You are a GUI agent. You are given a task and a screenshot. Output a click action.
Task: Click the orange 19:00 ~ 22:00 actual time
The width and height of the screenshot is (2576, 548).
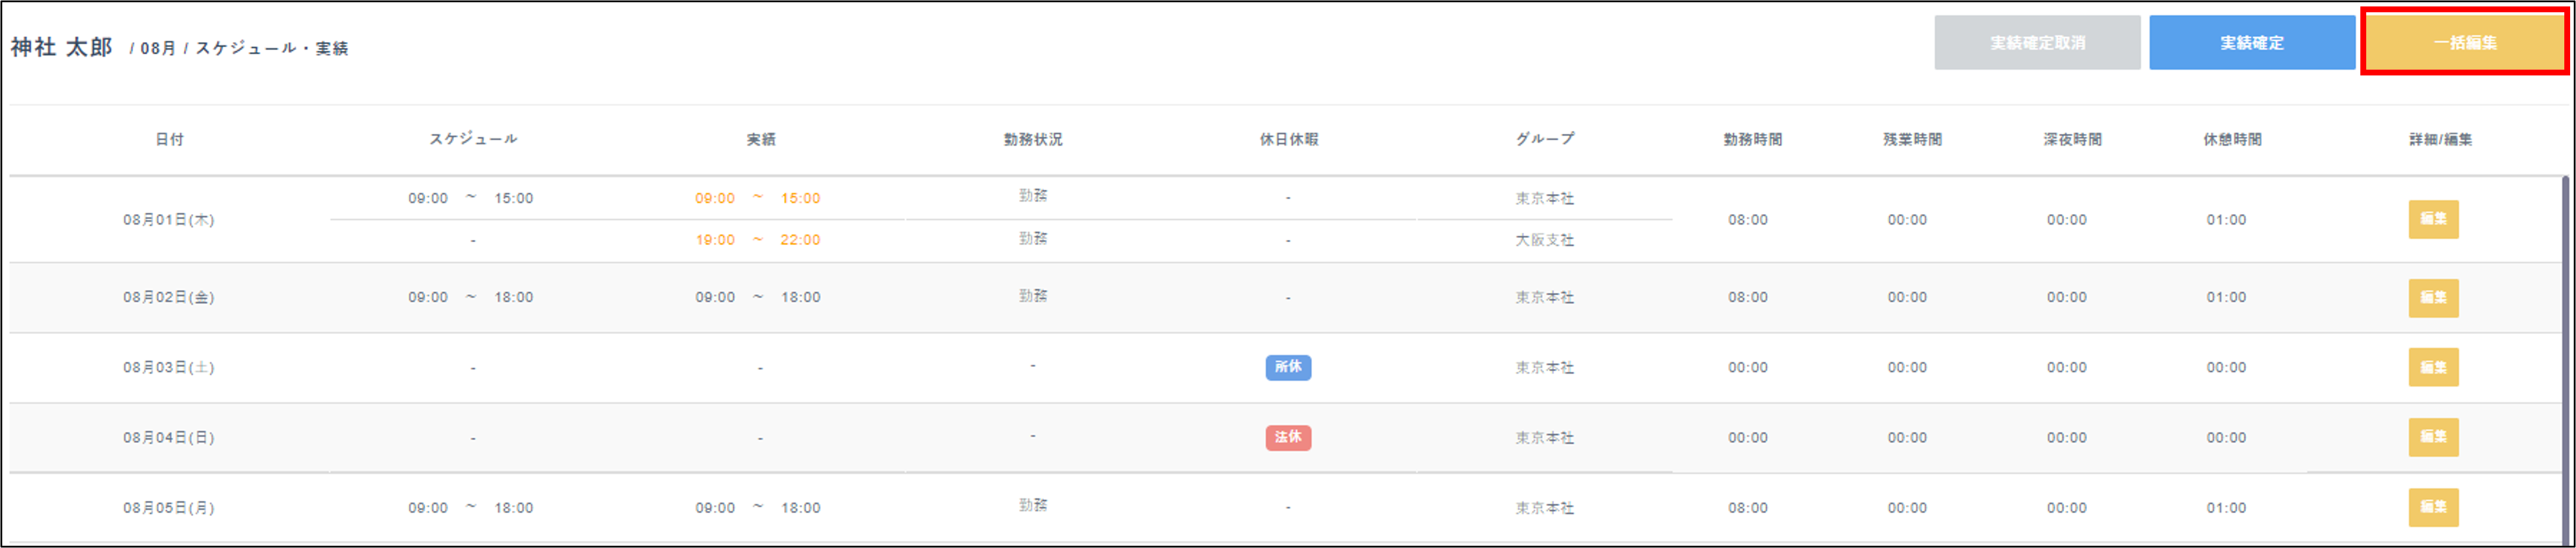click(757, 240)
